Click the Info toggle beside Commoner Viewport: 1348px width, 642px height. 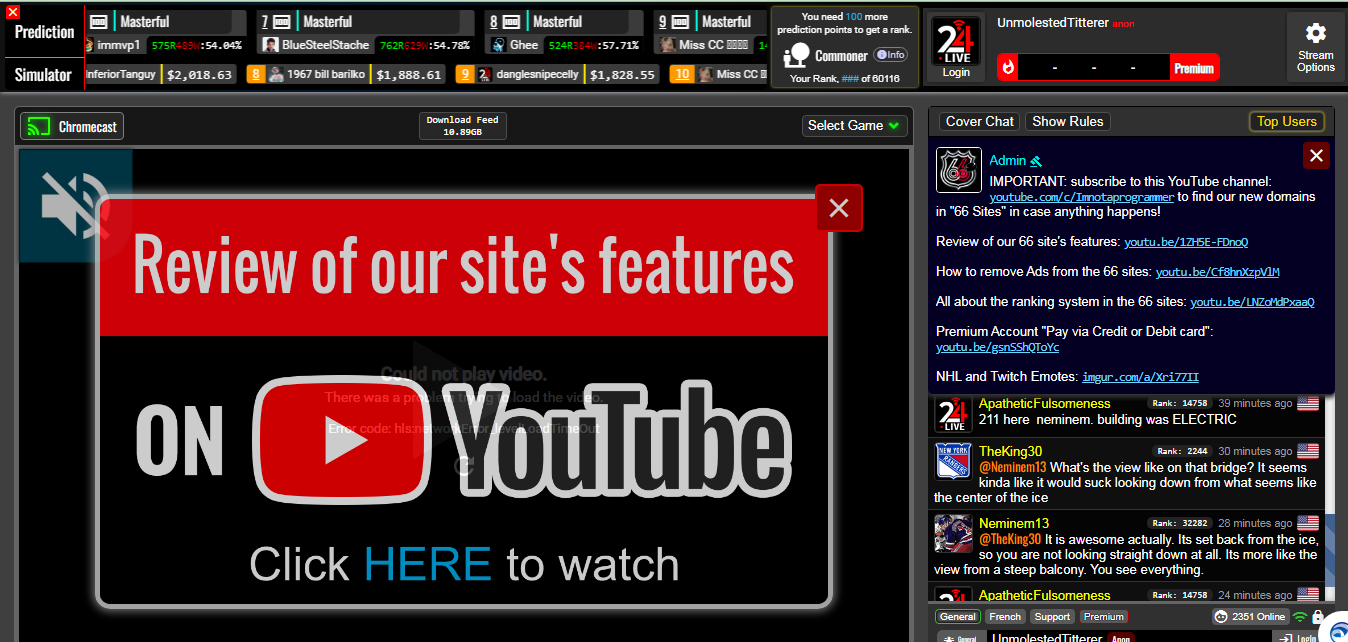890,55
